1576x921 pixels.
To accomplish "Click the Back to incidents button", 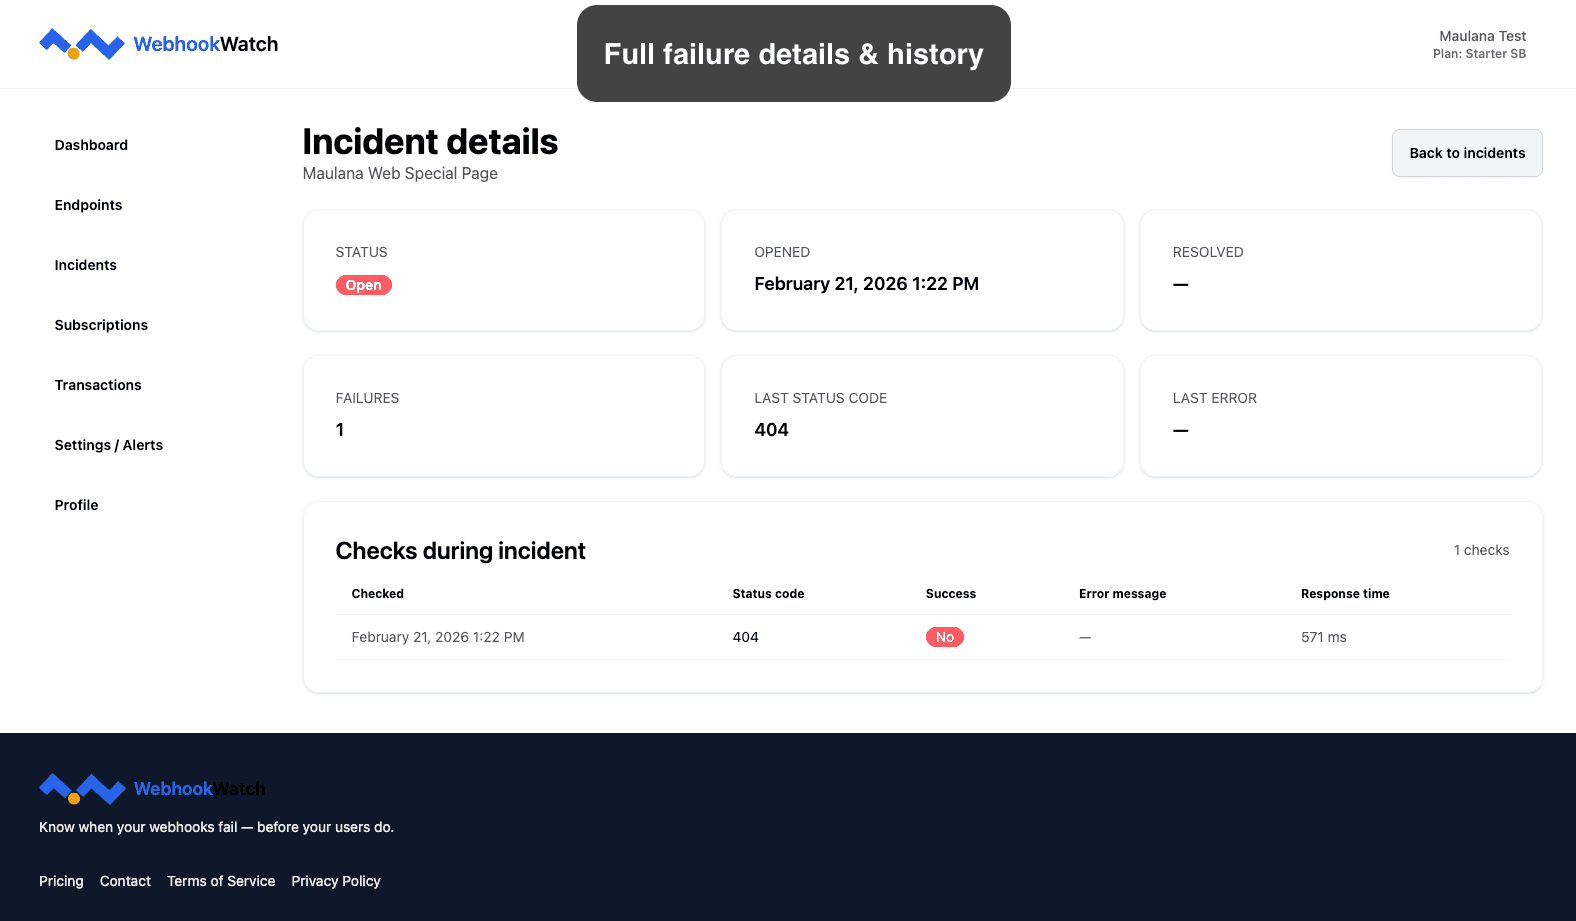I will (1466, 153).
